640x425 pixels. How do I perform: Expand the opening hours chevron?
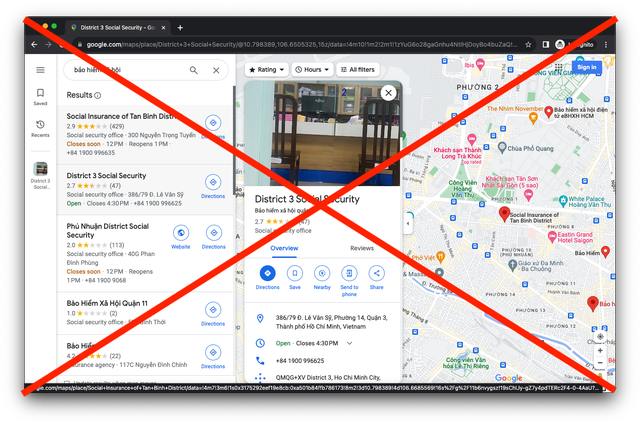(349, 343)
